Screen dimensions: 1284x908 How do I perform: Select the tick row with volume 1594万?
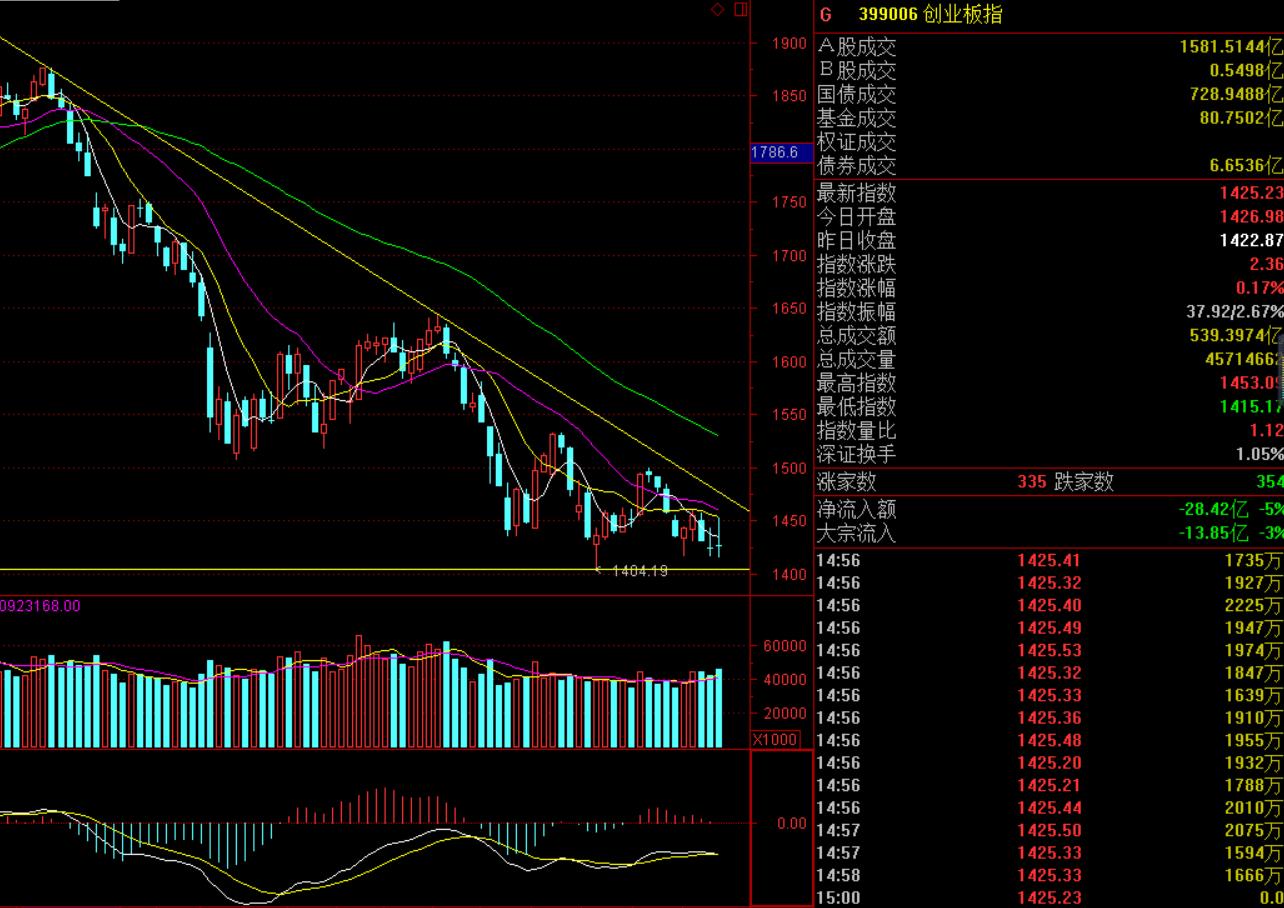(x=1050, y=853)
